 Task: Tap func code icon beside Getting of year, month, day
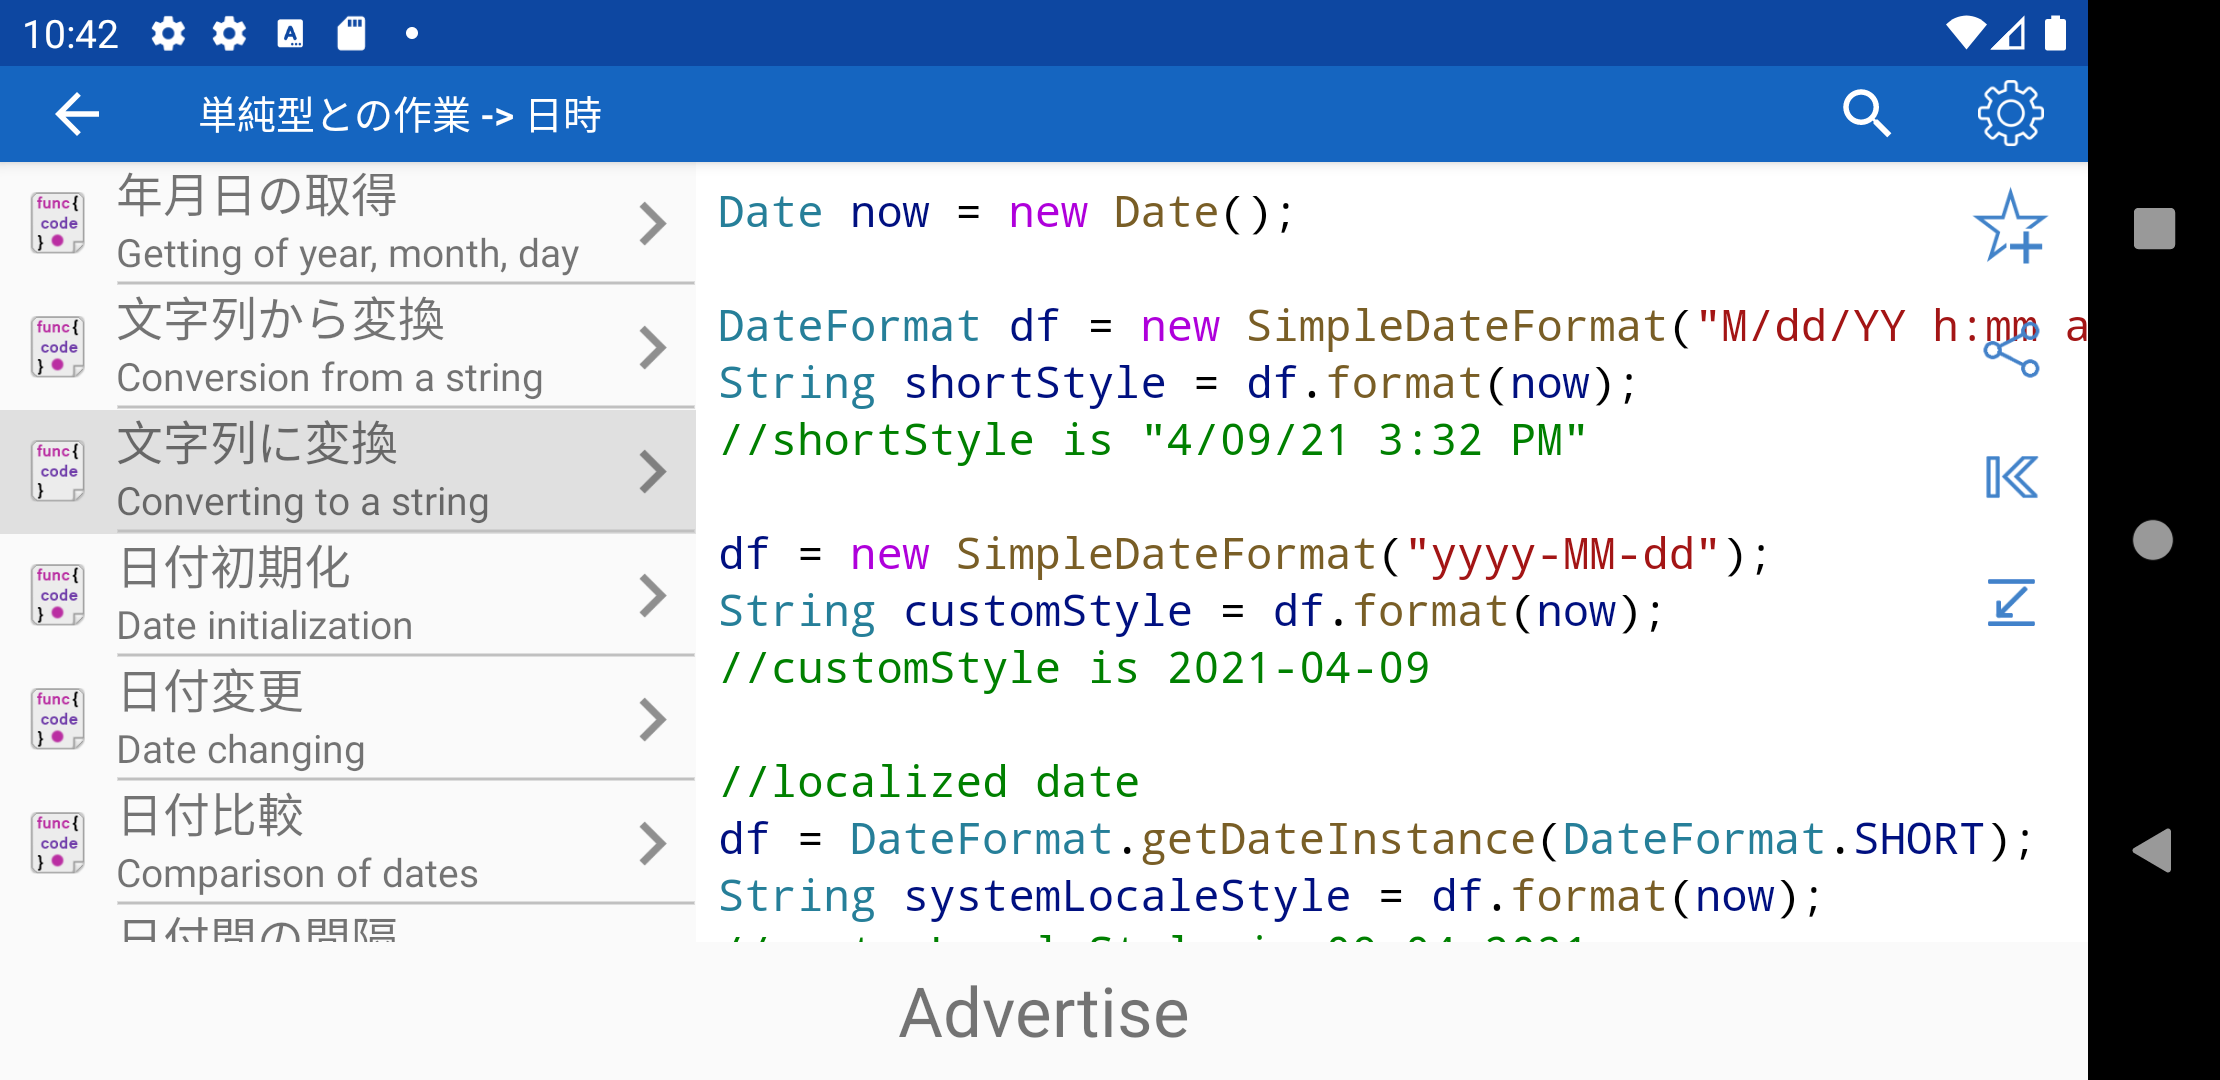tap(58, 223)
